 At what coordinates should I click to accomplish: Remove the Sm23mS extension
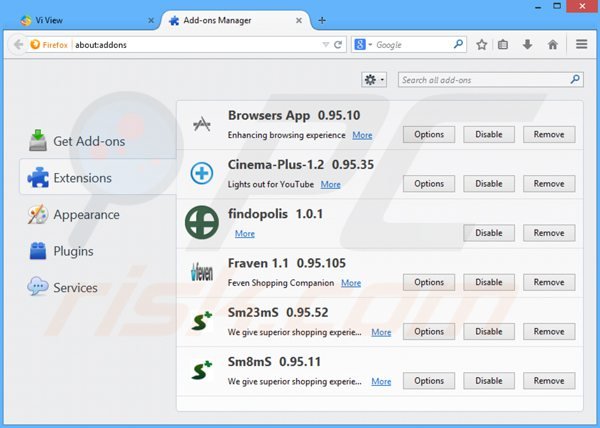point(549,331)
